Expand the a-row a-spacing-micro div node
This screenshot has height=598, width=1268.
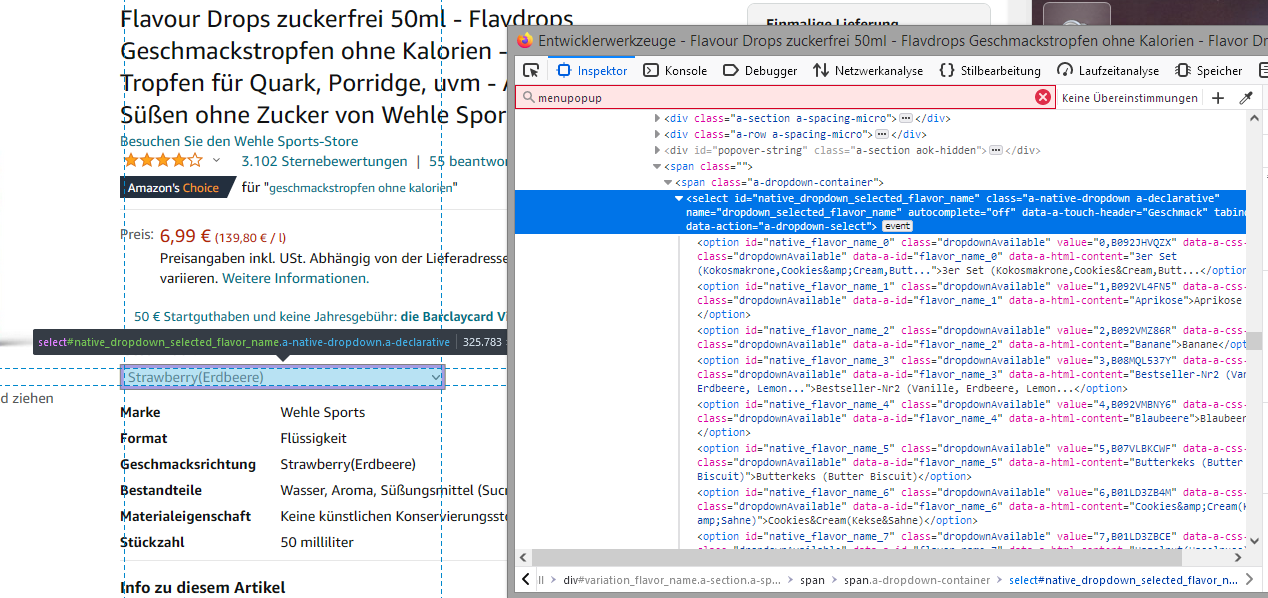pos(657,134)
